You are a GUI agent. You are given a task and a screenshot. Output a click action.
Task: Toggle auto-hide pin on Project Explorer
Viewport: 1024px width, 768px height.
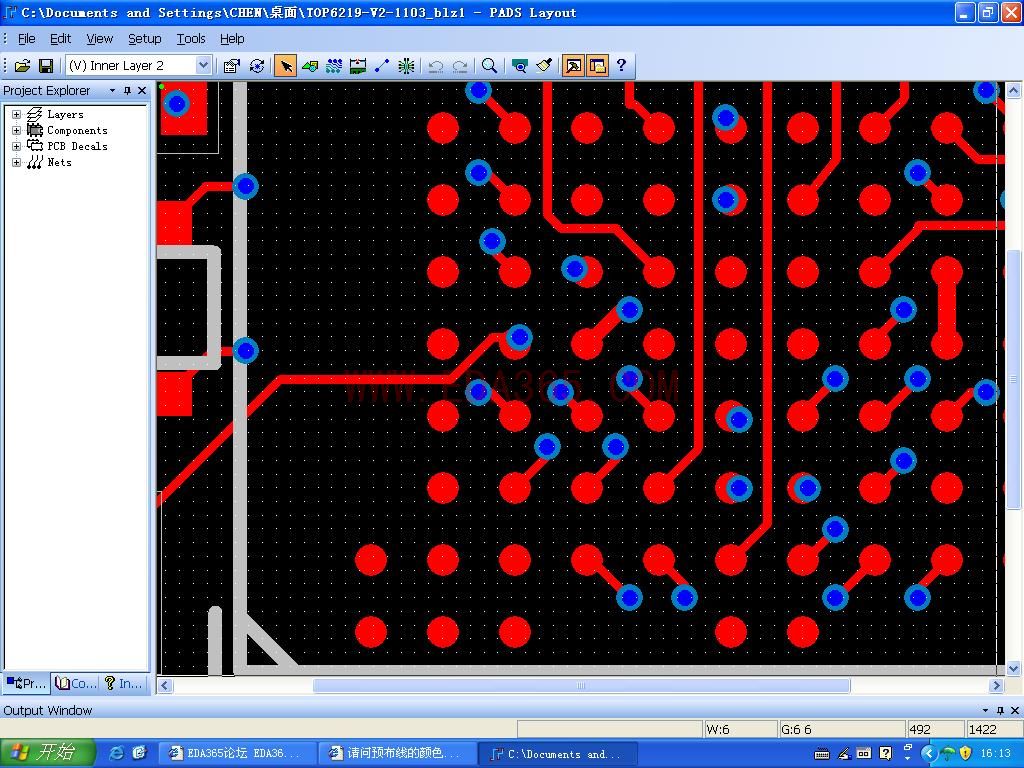coord(127,91)
